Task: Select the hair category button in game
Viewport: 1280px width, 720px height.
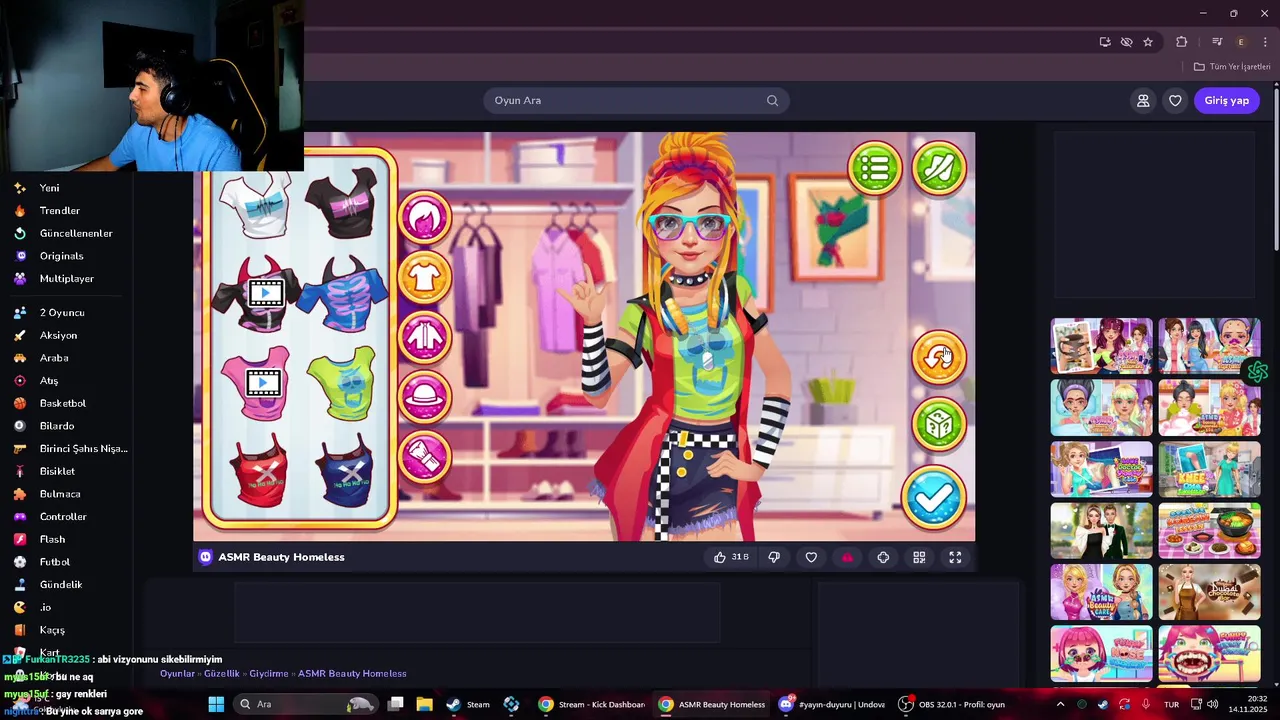Action: click(425, 217)
